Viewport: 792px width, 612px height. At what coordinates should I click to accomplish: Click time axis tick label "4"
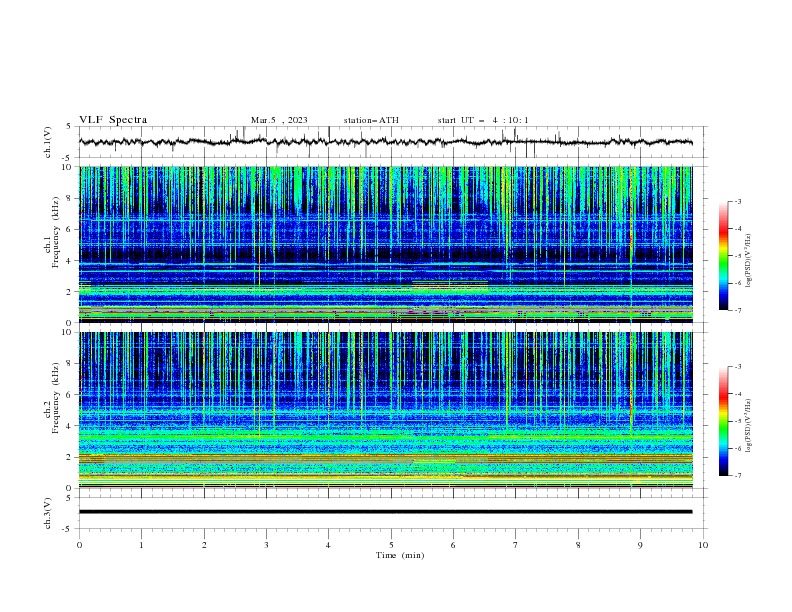tap(328, 545)
